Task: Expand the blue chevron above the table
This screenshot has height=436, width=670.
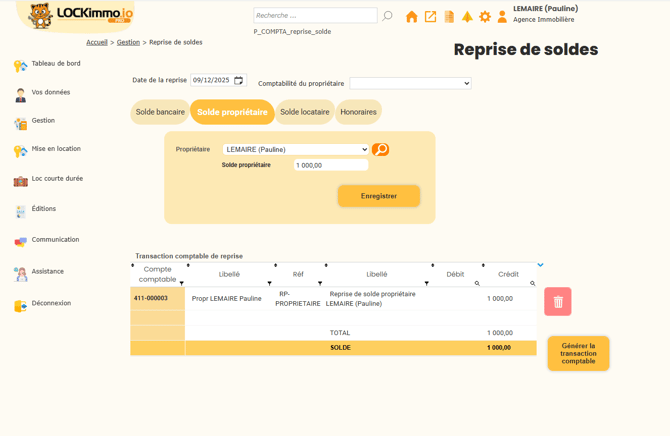Action: pos(540,265)
